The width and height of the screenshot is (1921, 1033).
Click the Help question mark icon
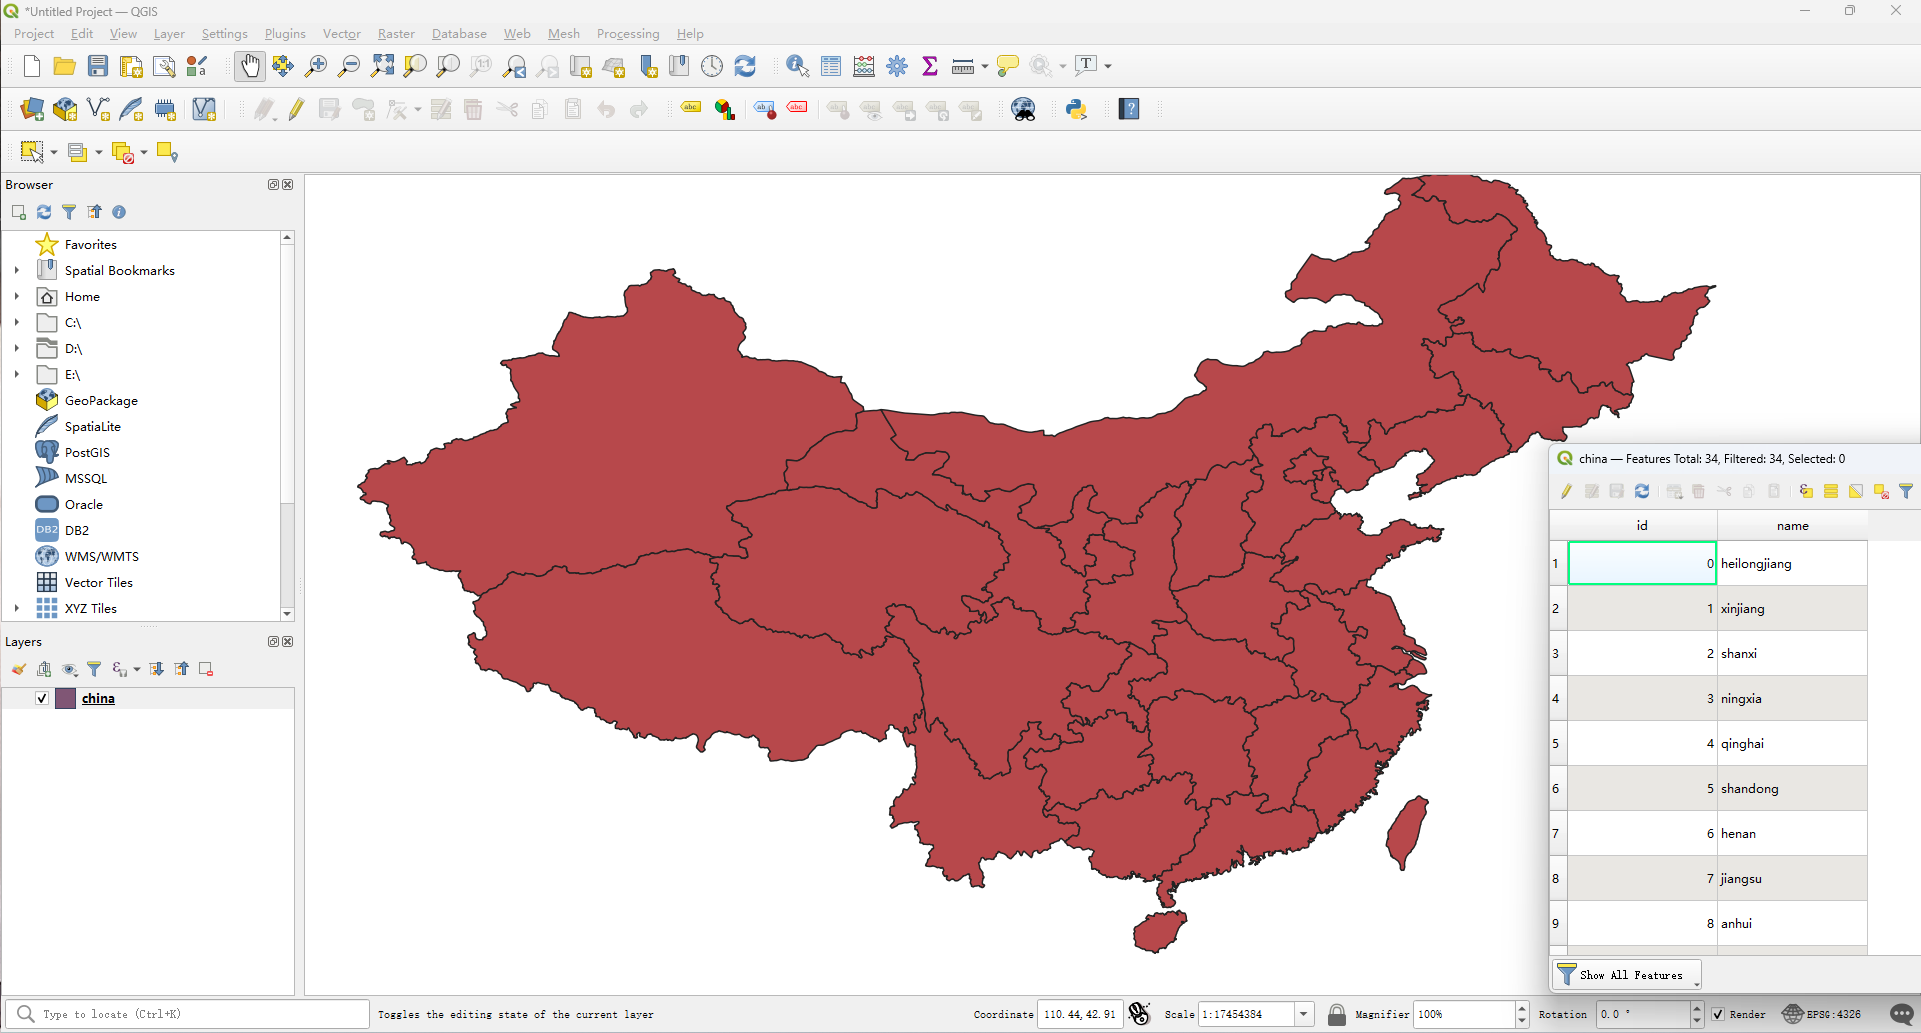(1129, 109)
